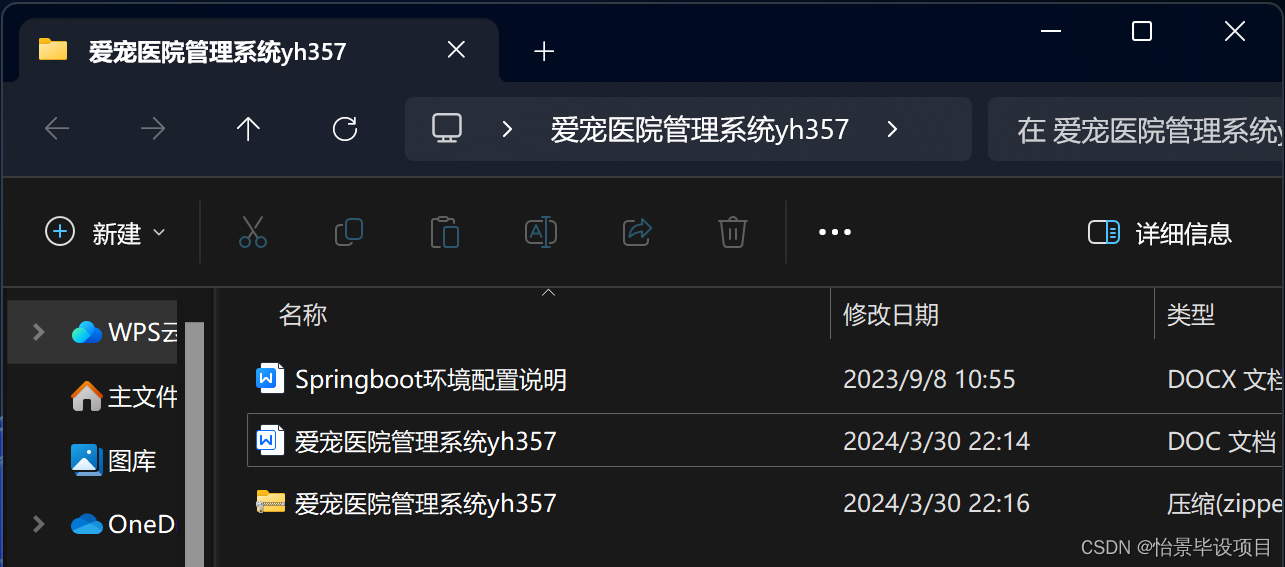Expand the OneDrive tree node
The height and width of the screenshot is (567, 1285).
[x=38, y=524]
